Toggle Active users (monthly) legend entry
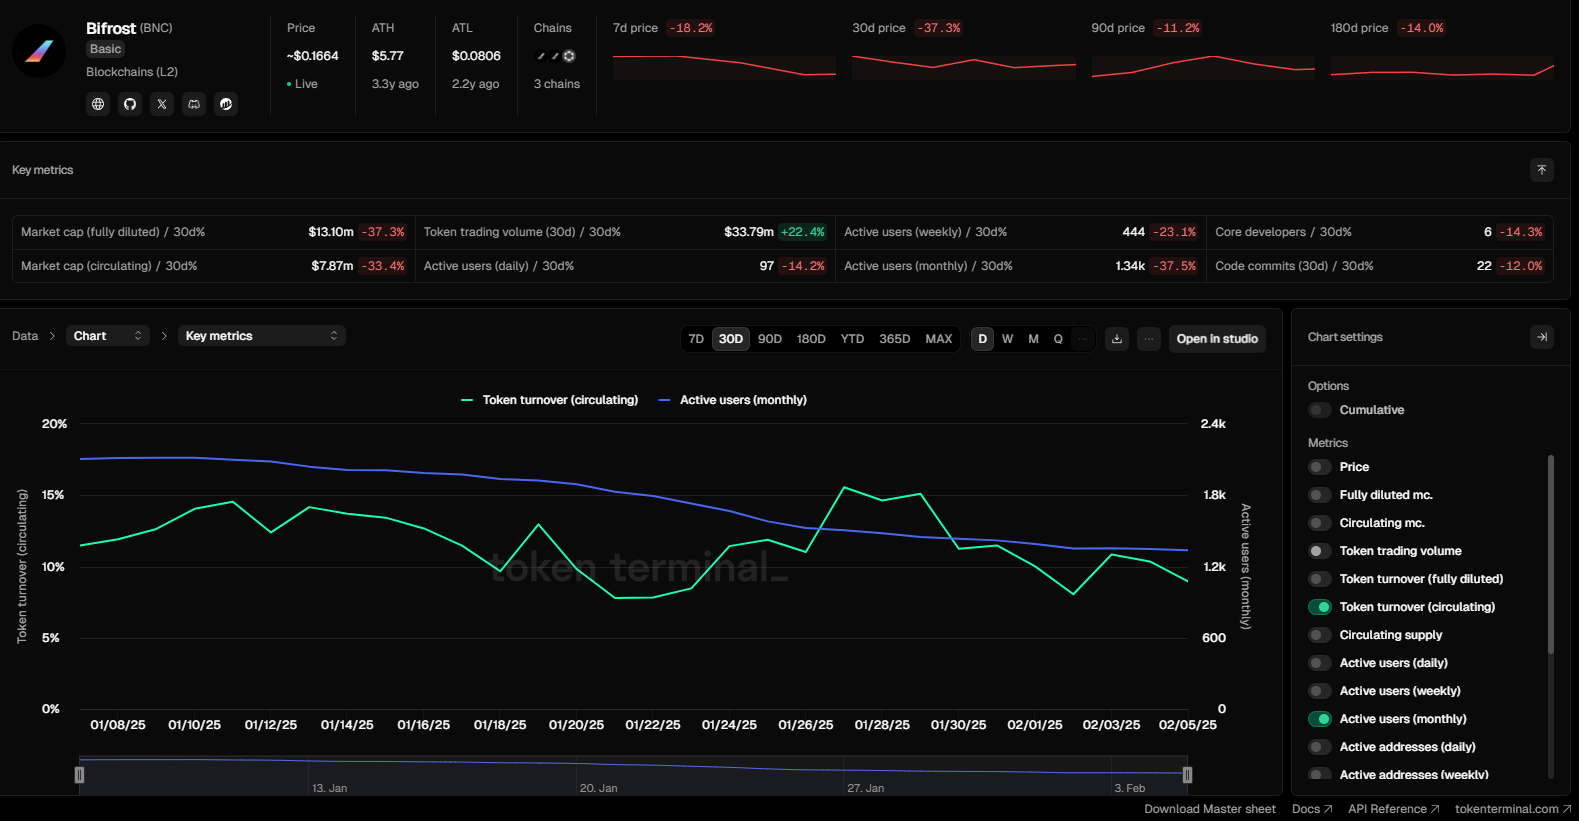 click(x=733, y=400)
